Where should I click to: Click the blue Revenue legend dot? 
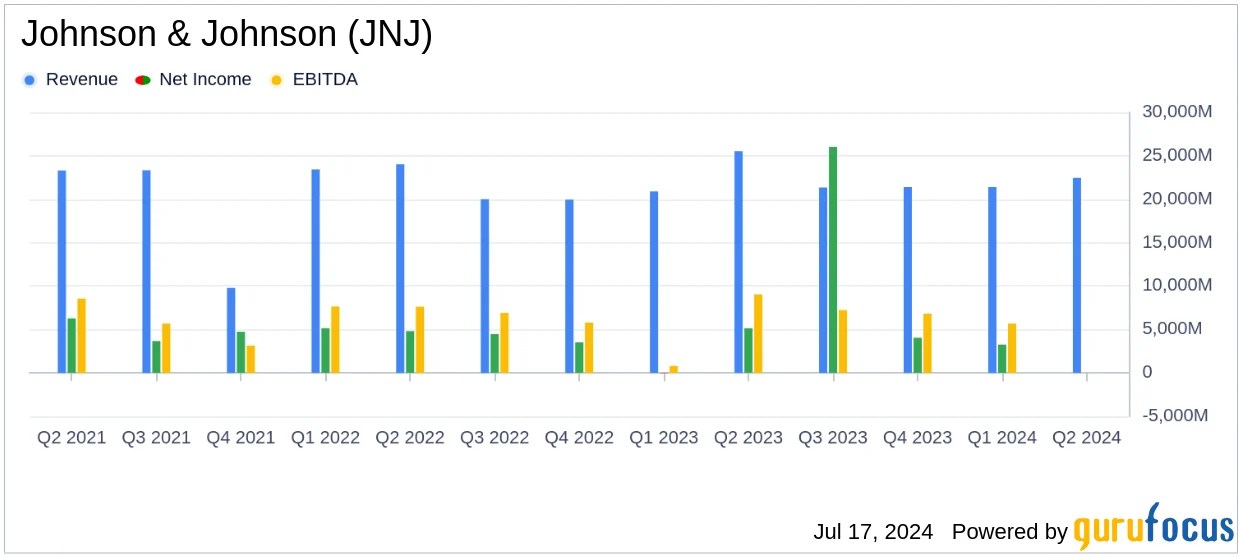30,80
